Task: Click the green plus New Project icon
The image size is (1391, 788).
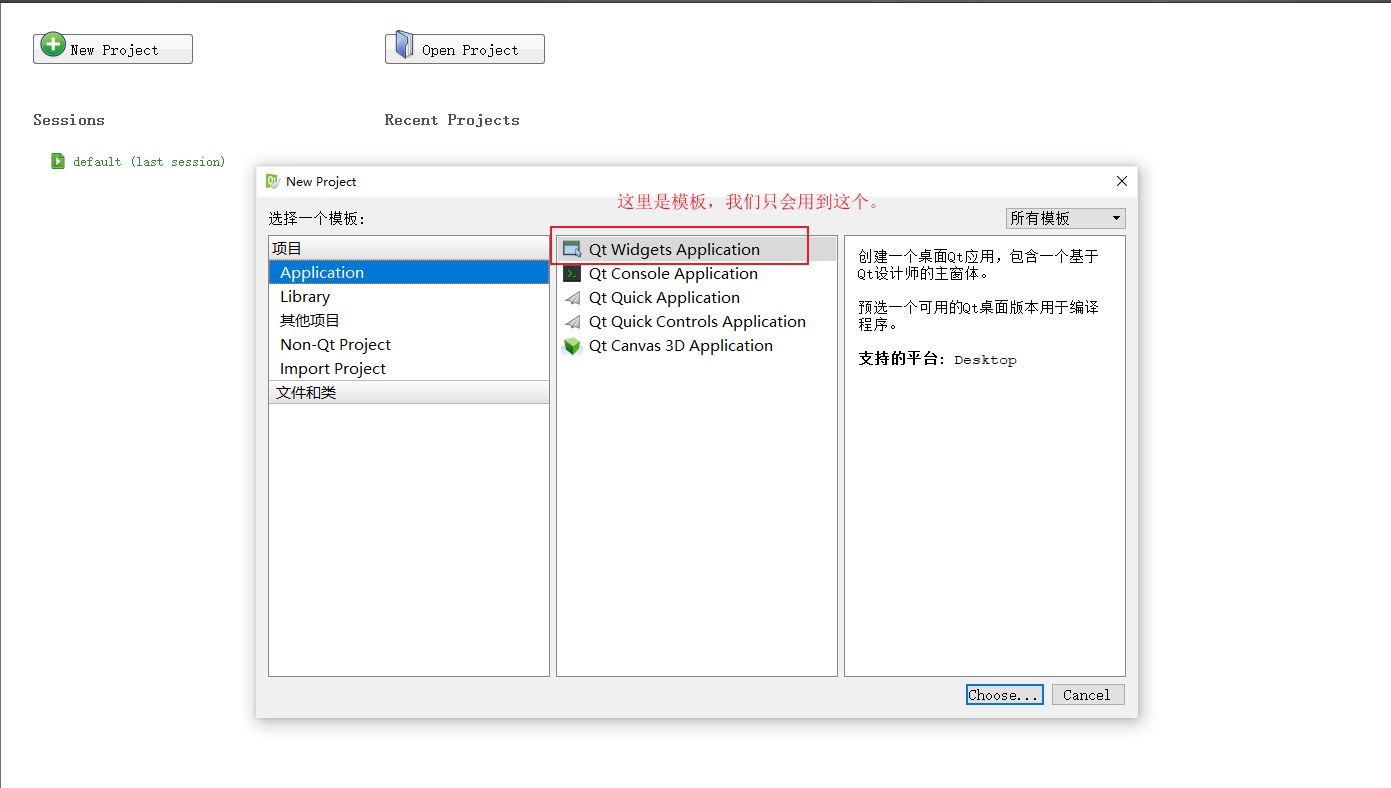Action: pos(53,46)
